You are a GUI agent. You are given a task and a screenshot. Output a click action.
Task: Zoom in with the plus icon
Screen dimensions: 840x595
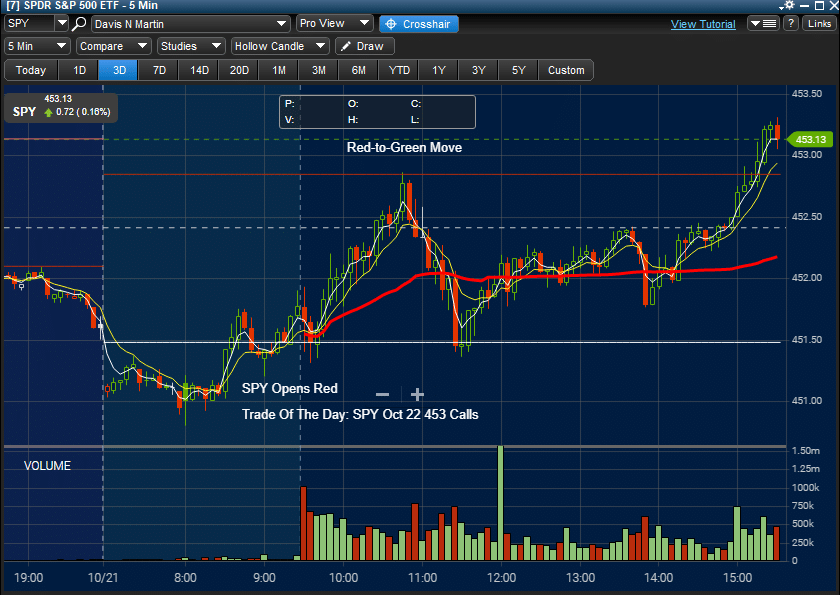click(417, 395)
